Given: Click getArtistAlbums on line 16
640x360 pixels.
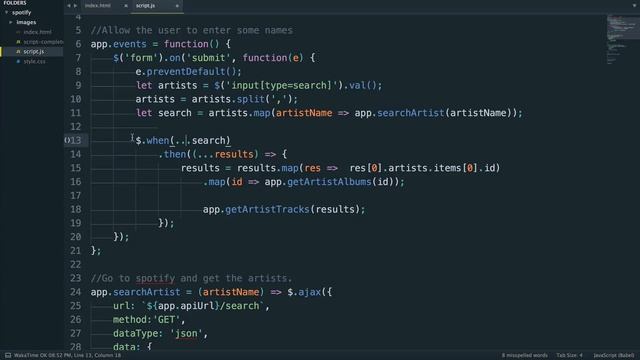Looking at the screenshot, I should click(329, 182).
